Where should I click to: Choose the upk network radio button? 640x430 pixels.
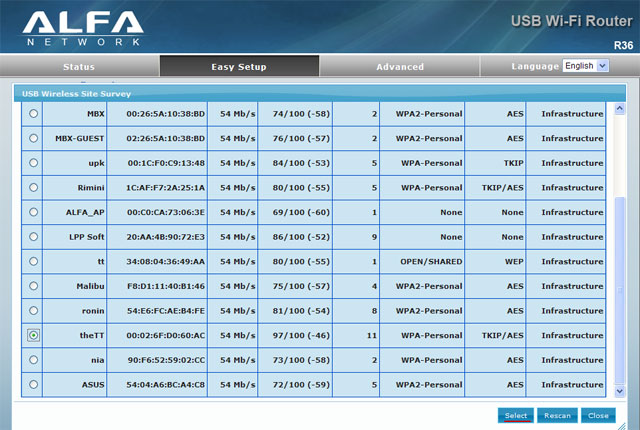point(33,163)
